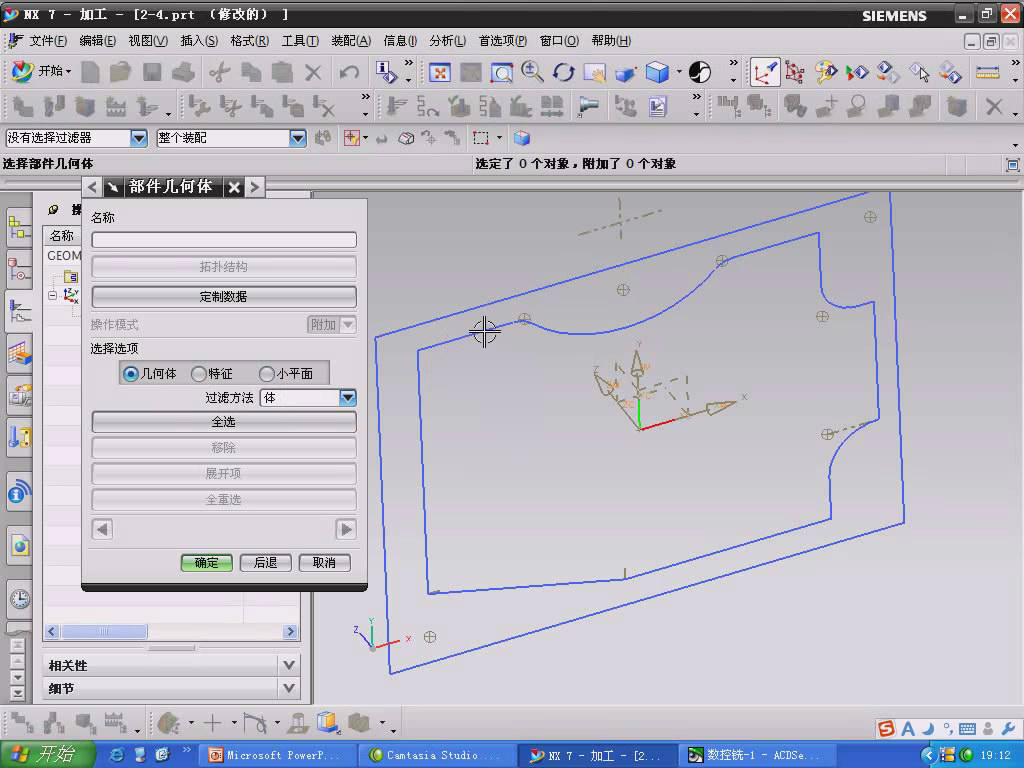This screenshot has width=1024, height=768.
Task: Click the Print icon
Action: pos(184,72)
